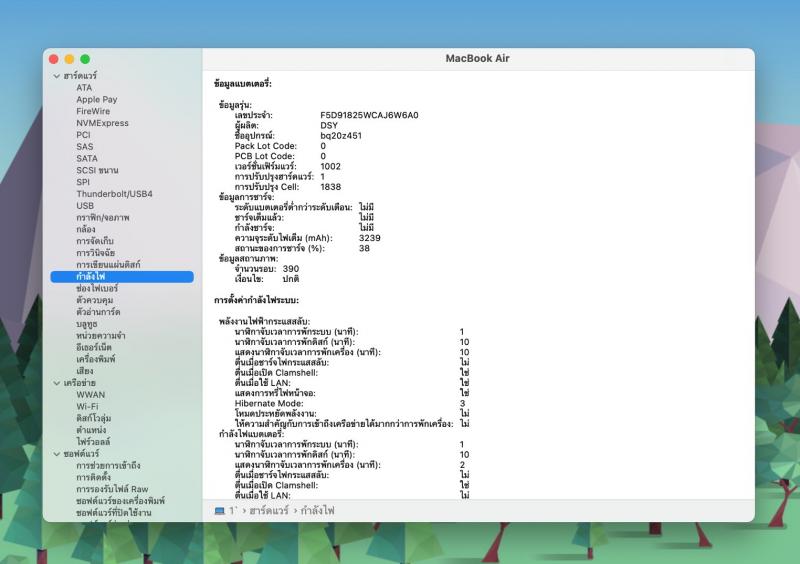Click กำลังไฟ in the bottom path bar
Image resolution: width=800 pixels, height=564 pixels.
[317, 510]
